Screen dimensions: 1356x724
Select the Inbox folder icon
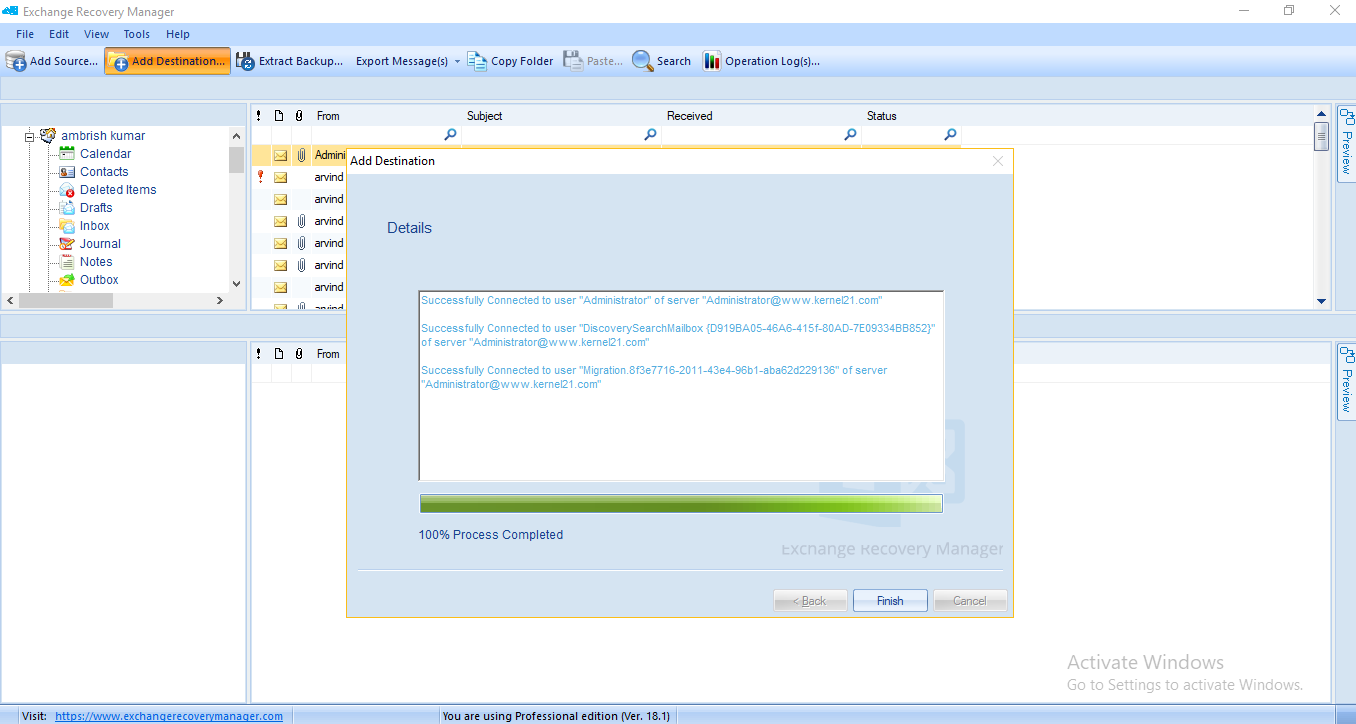[67, 226]
